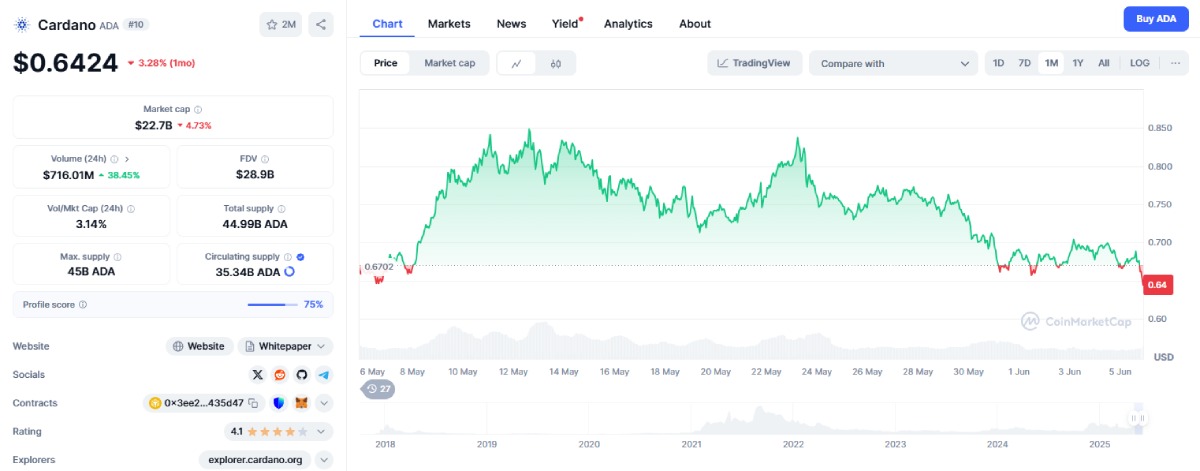The image size is (1200, 471).
Task: Open Total supply info icon
Action: [282, 208]
